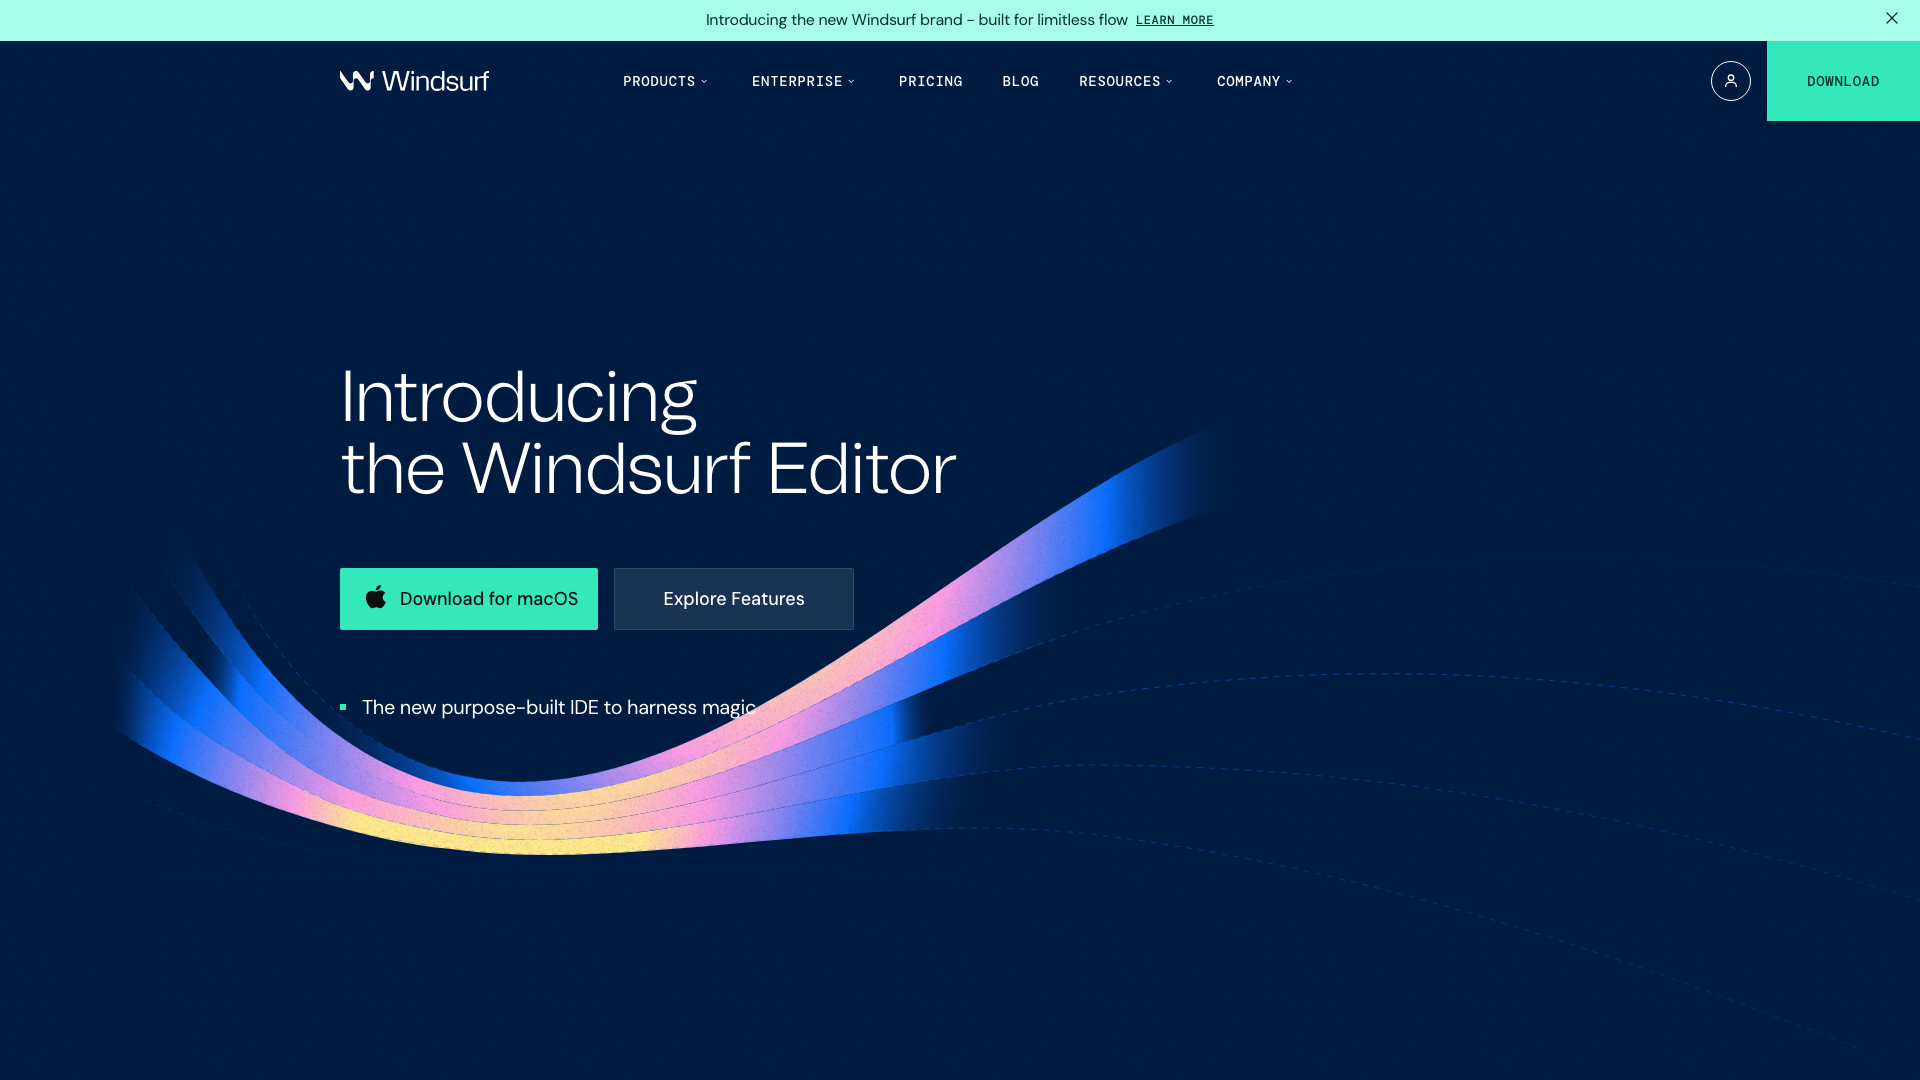Viewport: 1920px width, 1080px height.
Task: Open the Blog page
Action: pyautogui.click(x=1020, y=81)
